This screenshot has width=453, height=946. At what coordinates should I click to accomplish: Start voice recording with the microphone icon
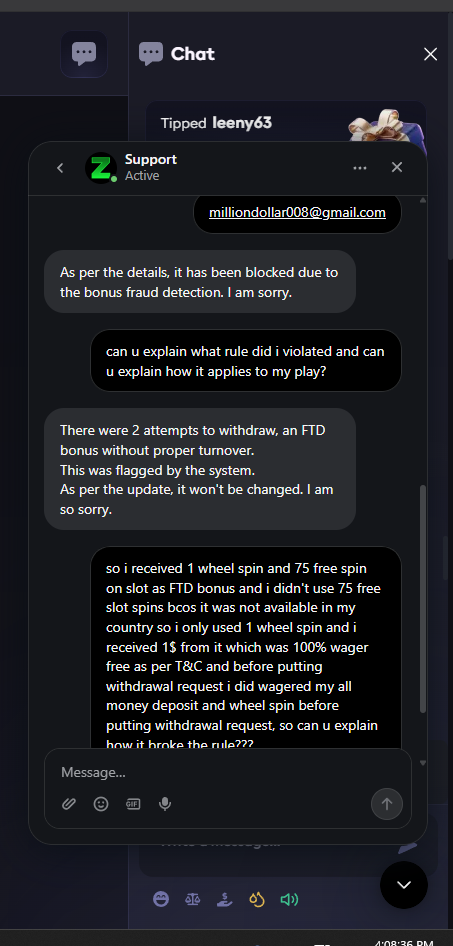[x=165, y=804]
